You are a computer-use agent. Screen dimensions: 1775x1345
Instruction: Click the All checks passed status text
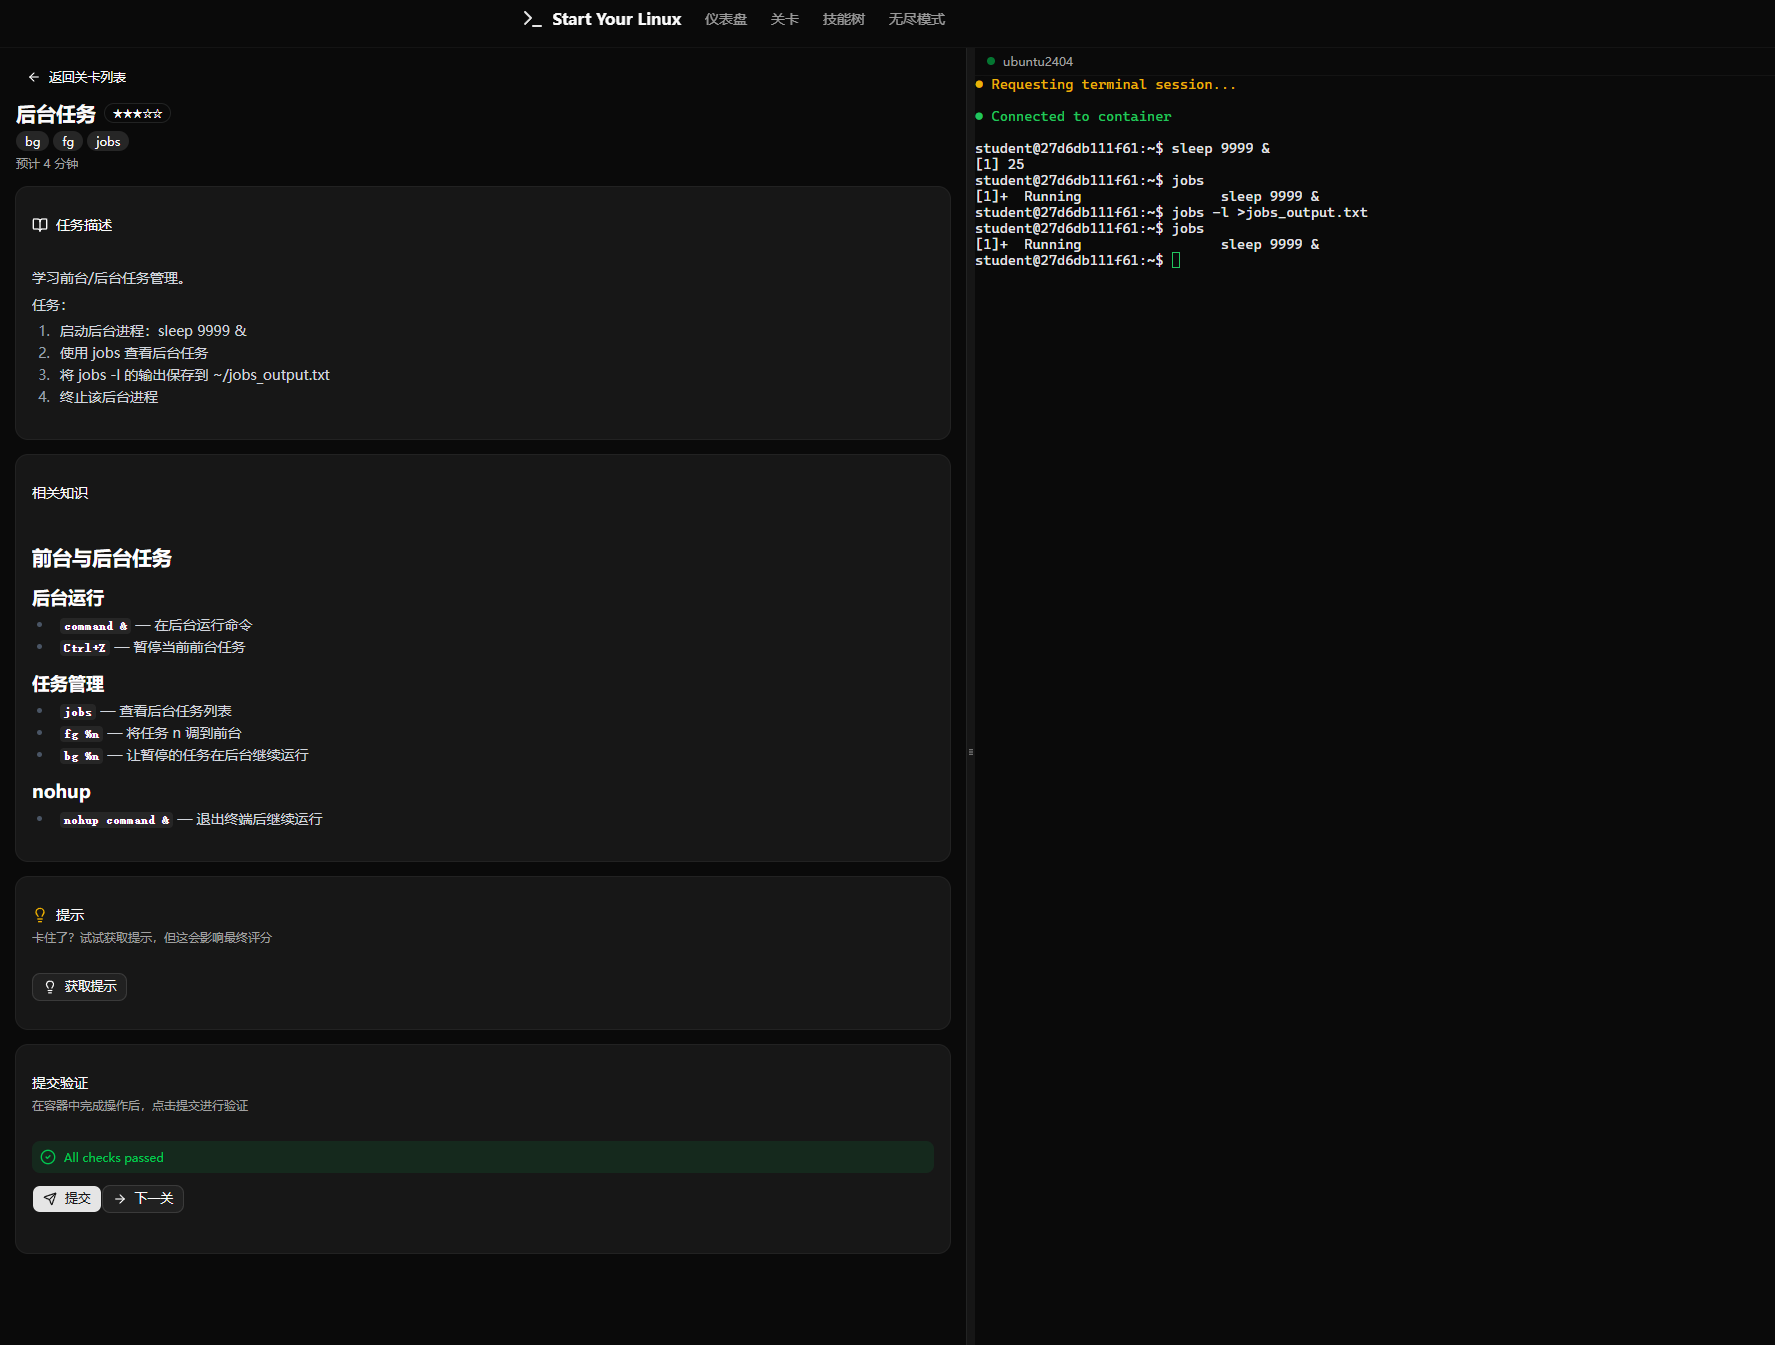(114, 1157)
